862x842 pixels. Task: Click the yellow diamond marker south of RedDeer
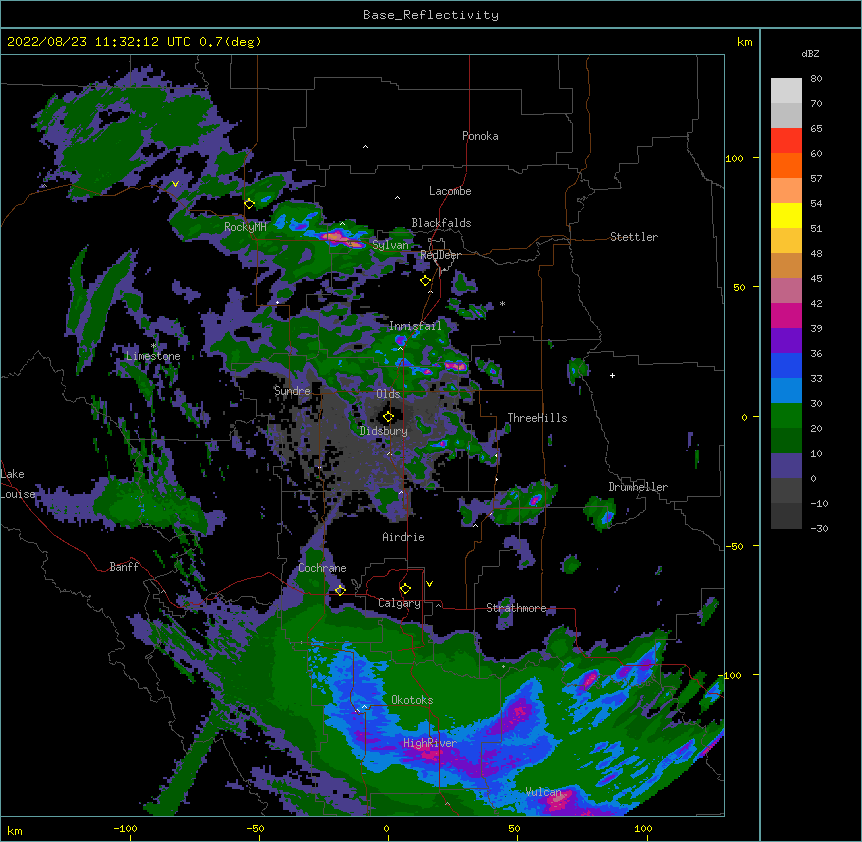[x=426, y=281]
